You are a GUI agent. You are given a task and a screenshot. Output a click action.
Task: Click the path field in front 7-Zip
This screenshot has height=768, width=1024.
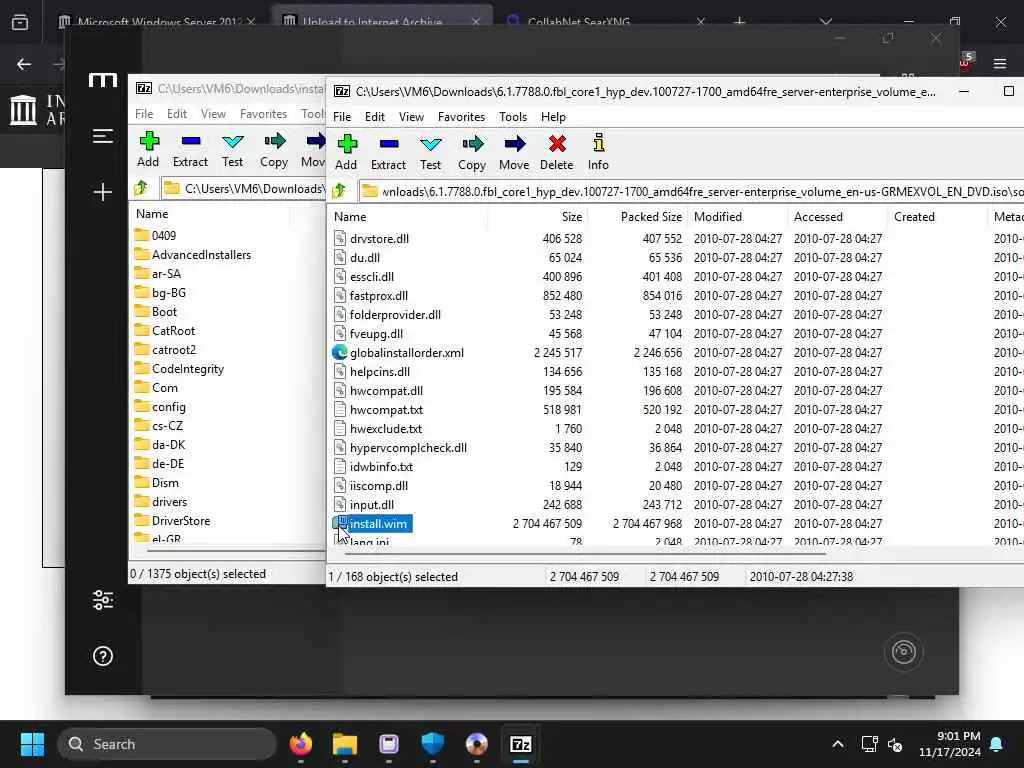[x=692, y=191]
